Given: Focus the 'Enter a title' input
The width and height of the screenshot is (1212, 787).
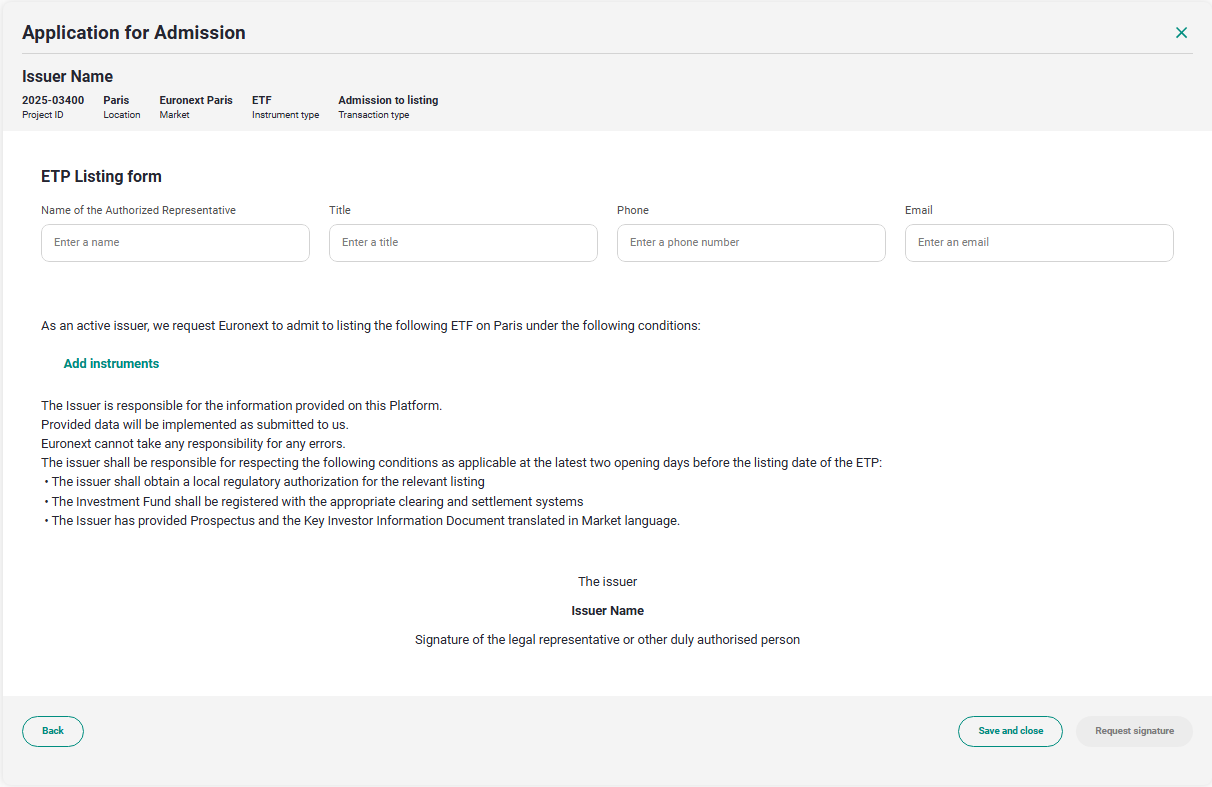Looking at the screenshot, I should tap(463, 243).
